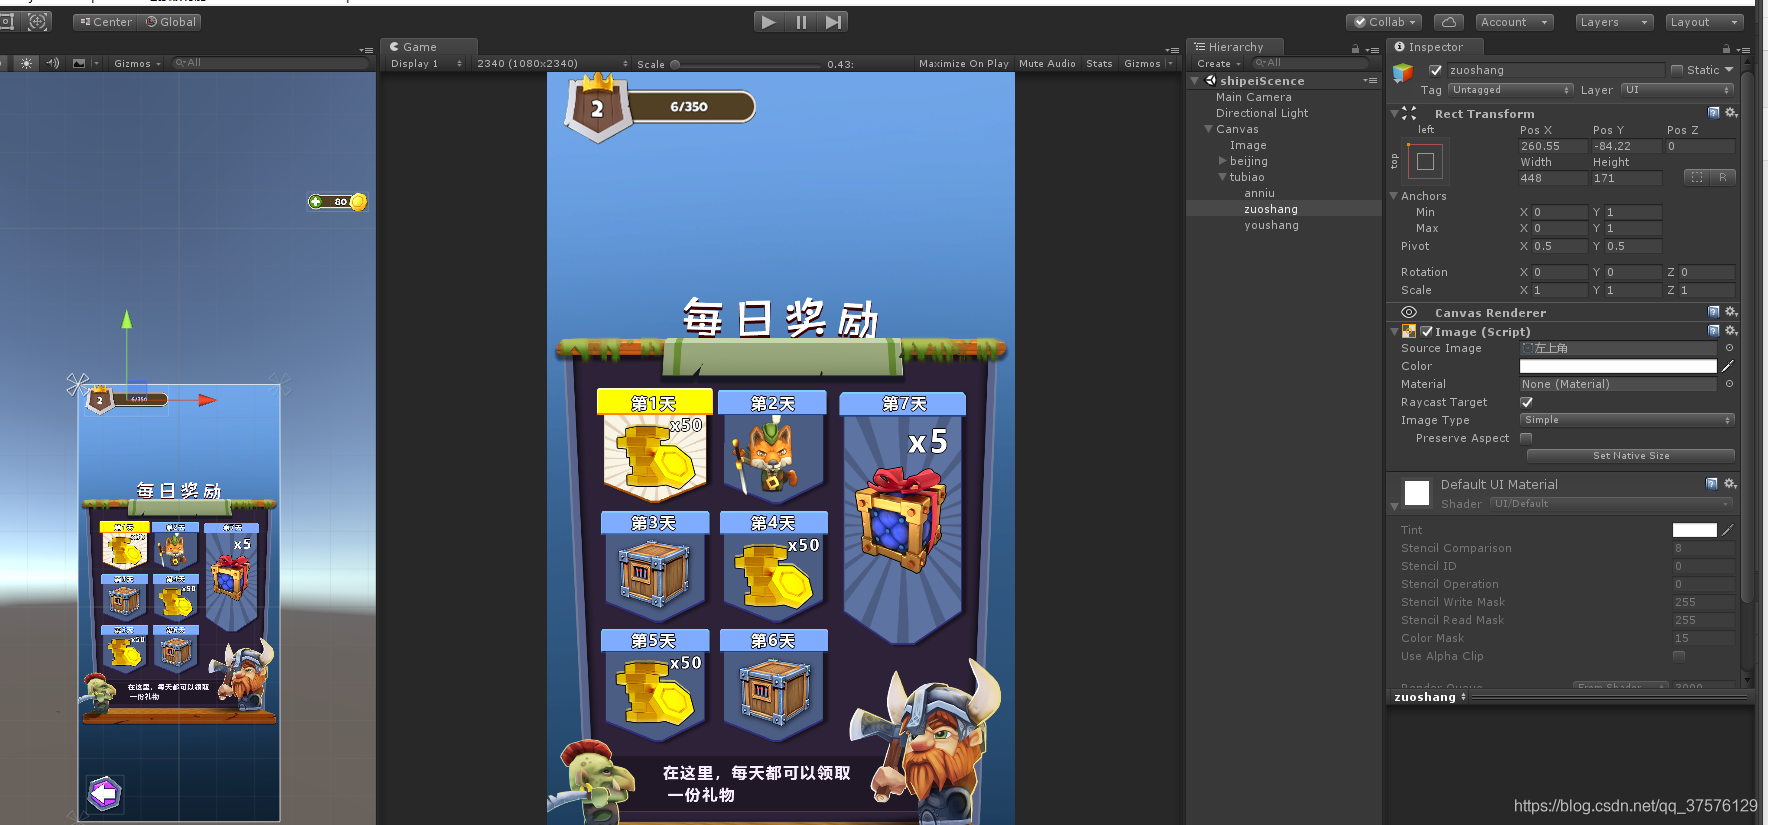Viewport: 1768px width, 825px height.
Task: Select the combined Transform tool
Action: point(38,21)
